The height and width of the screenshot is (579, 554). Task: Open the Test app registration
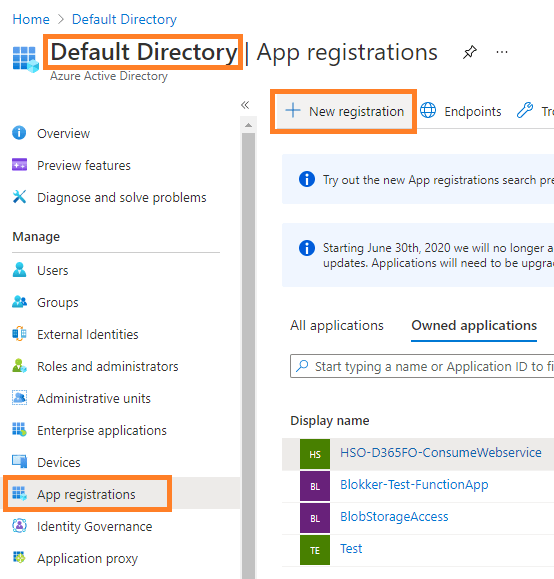pos(351,549)
